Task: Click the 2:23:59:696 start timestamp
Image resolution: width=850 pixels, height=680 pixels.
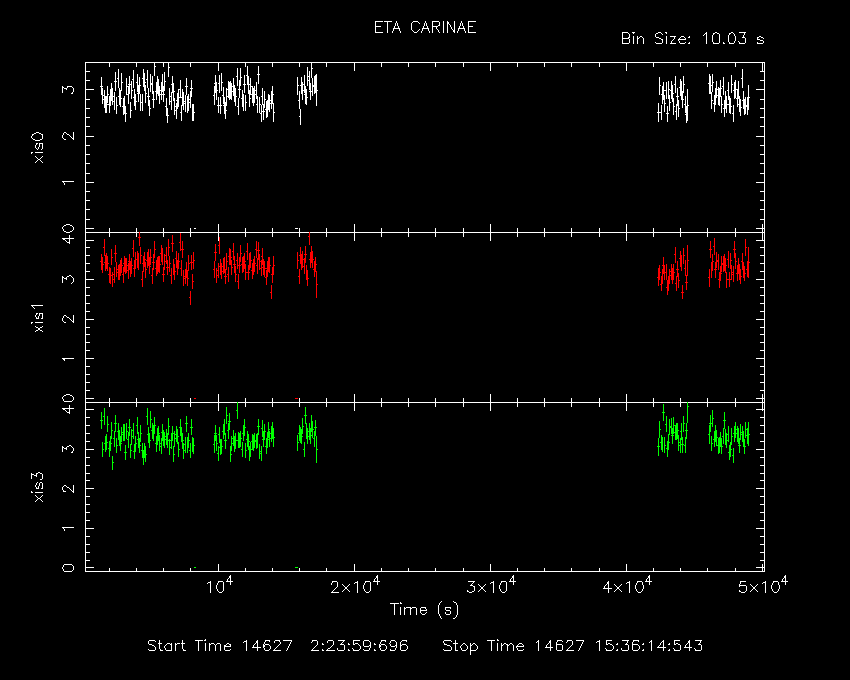Action: [x=359, y=646]
